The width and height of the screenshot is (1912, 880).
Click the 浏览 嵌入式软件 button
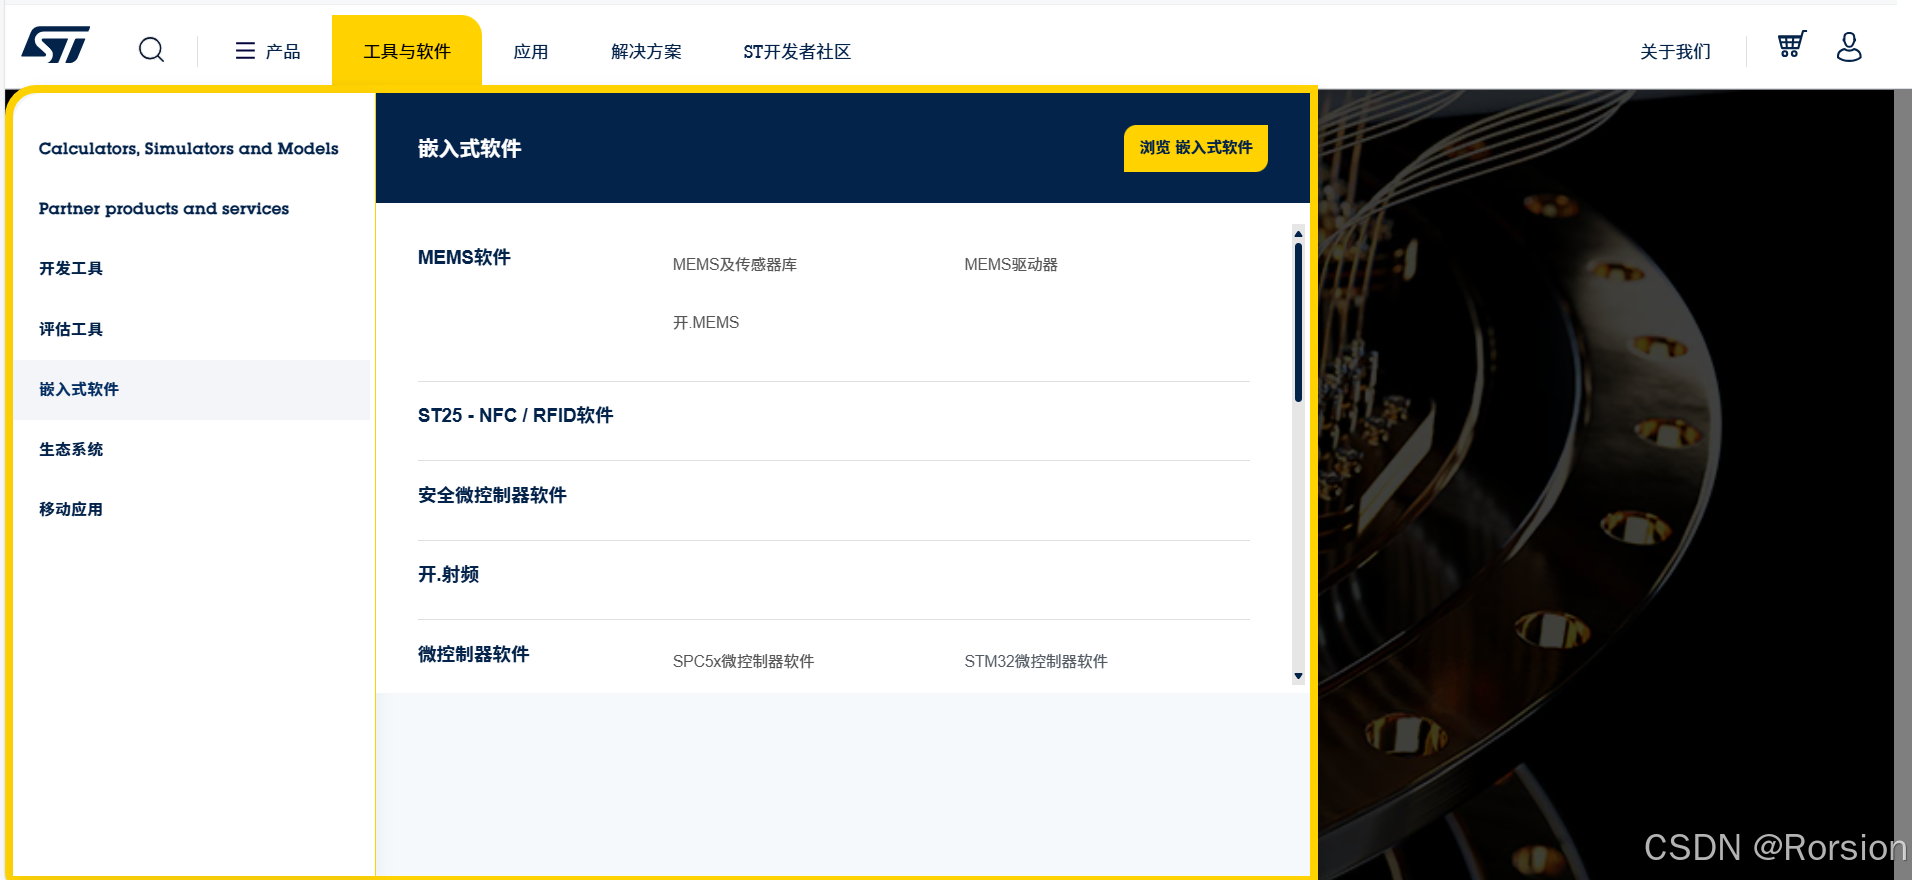(1196, 148)
